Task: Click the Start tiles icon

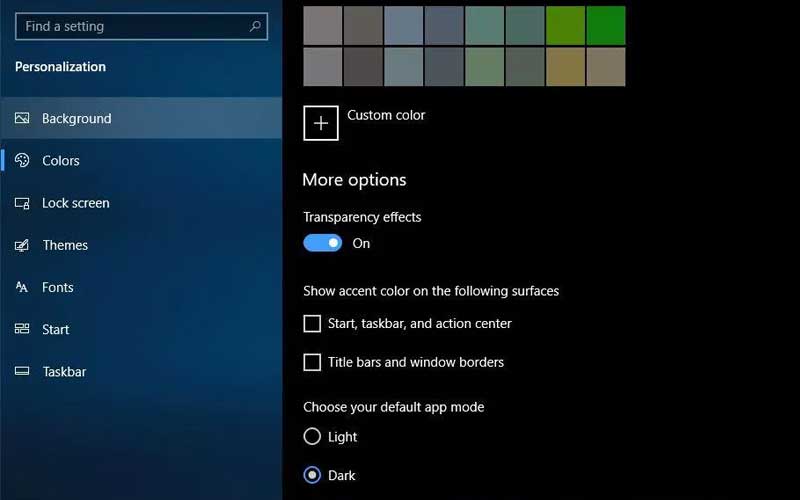Action: click(22, 329)
